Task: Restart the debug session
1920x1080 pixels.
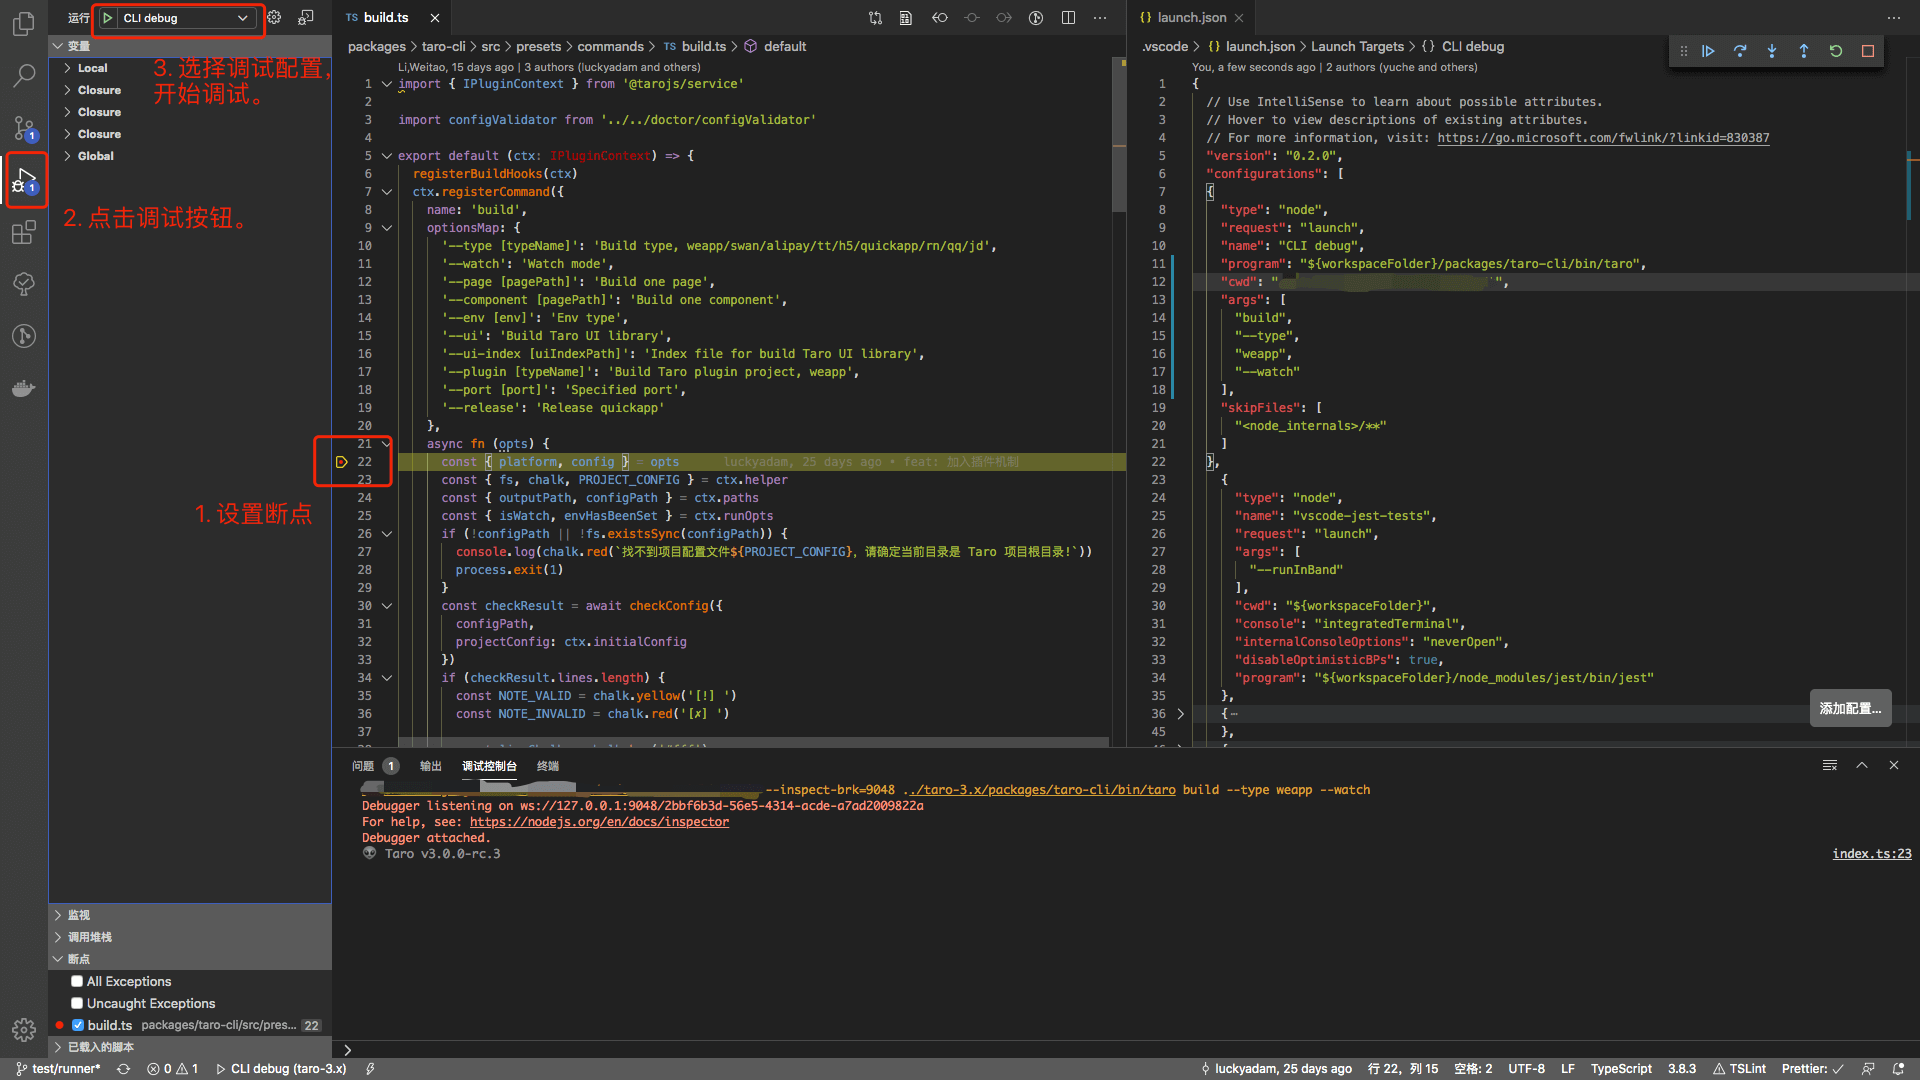Action: 1836,51
